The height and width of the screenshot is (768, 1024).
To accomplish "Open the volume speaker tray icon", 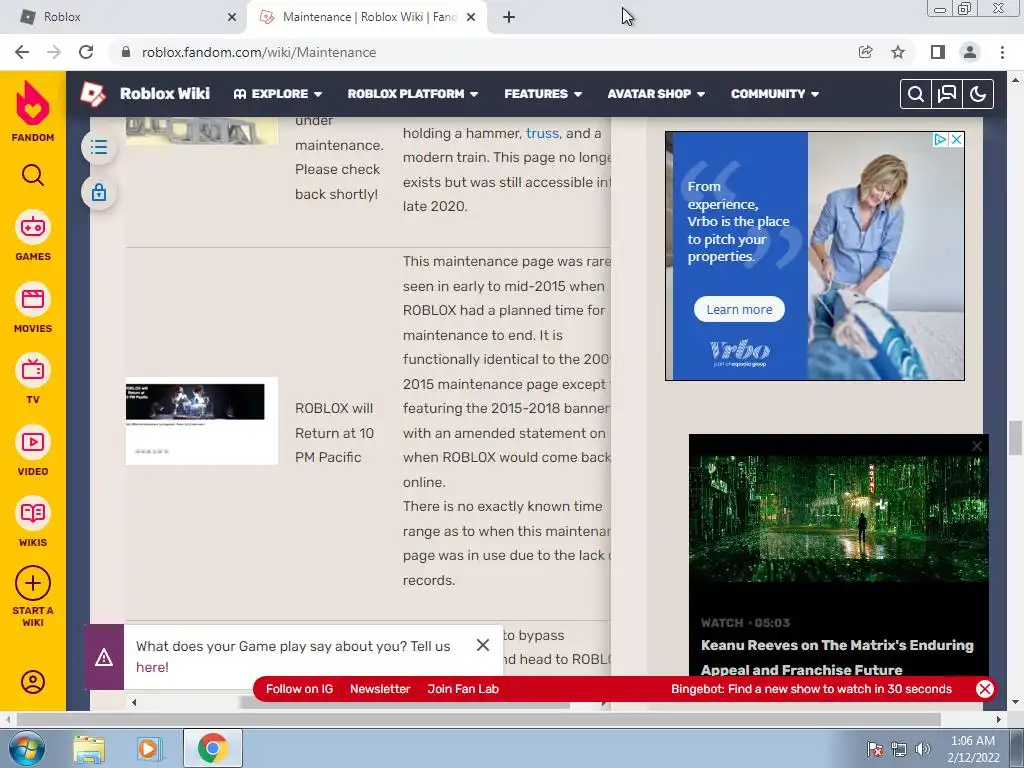I will click(x=922, y=749).
